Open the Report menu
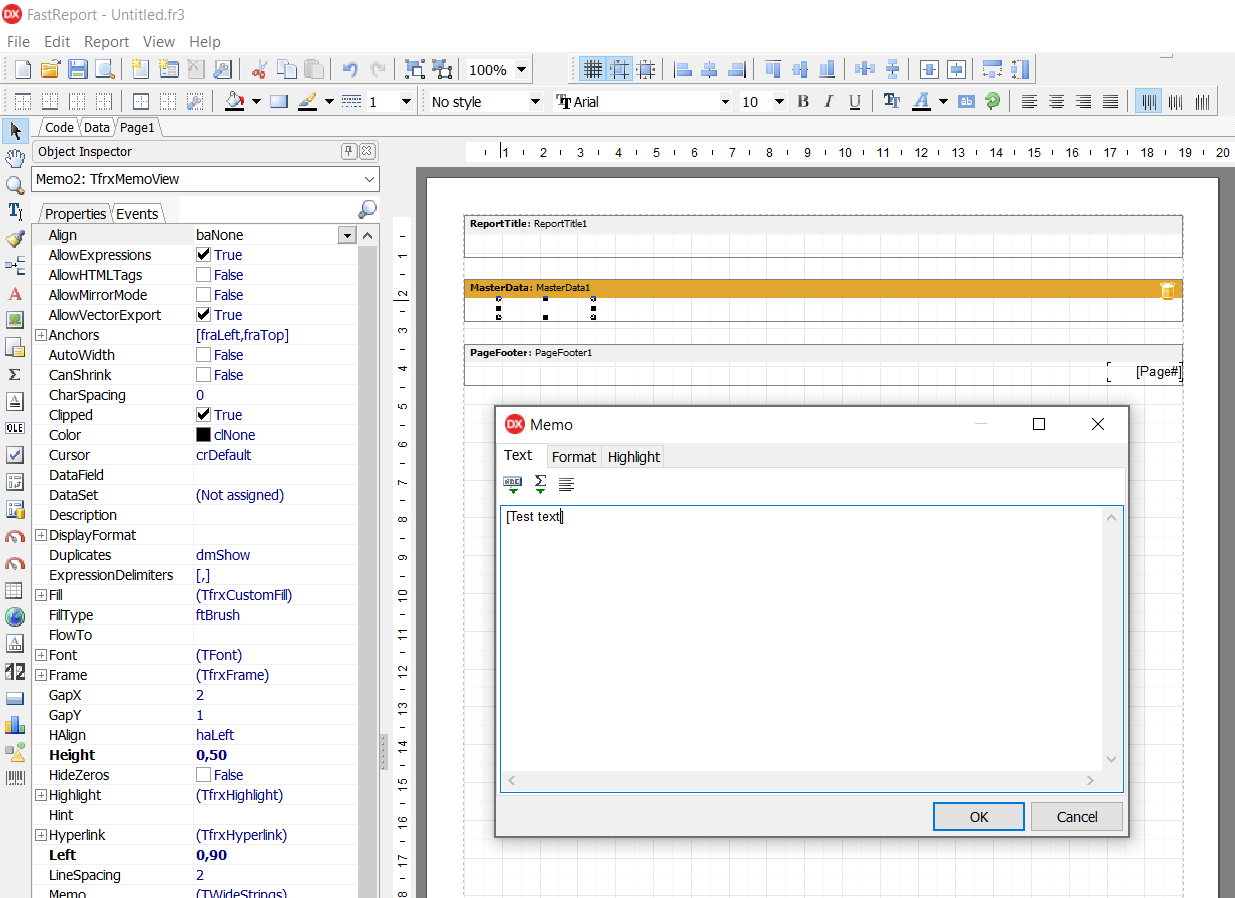 (106, 42)
